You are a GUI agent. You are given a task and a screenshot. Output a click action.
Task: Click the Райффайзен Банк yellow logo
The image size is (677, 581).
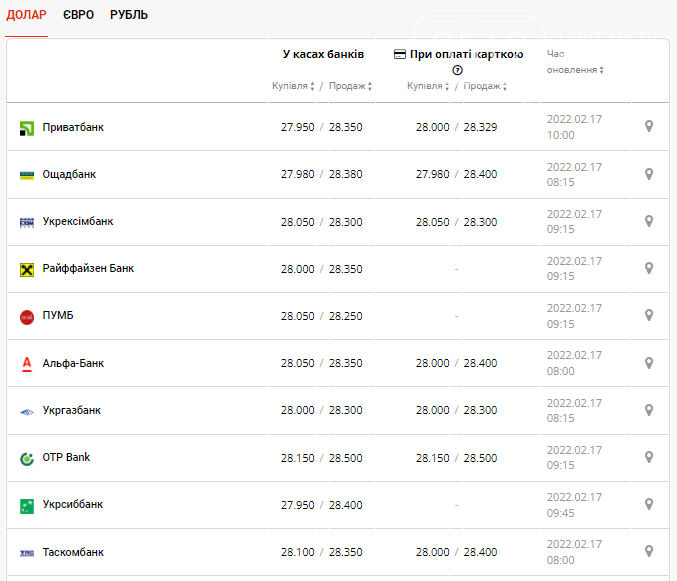(x=27, y=270)
